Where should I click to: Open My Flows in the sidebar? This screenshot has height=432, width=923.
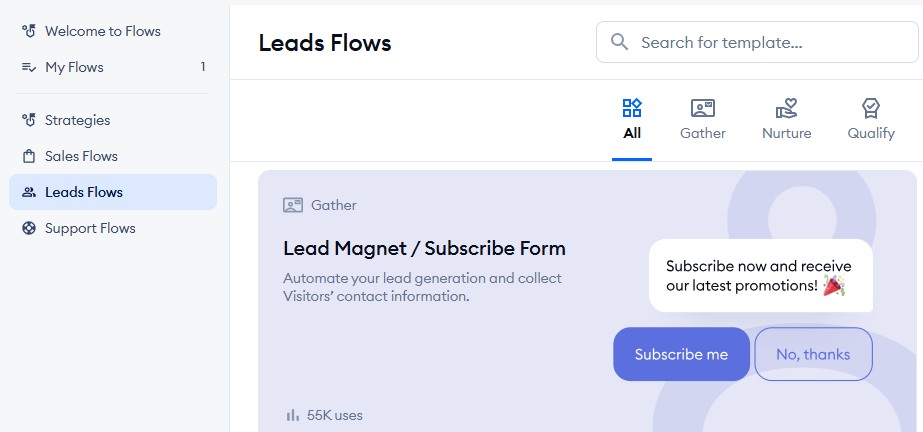coord(74,67)
